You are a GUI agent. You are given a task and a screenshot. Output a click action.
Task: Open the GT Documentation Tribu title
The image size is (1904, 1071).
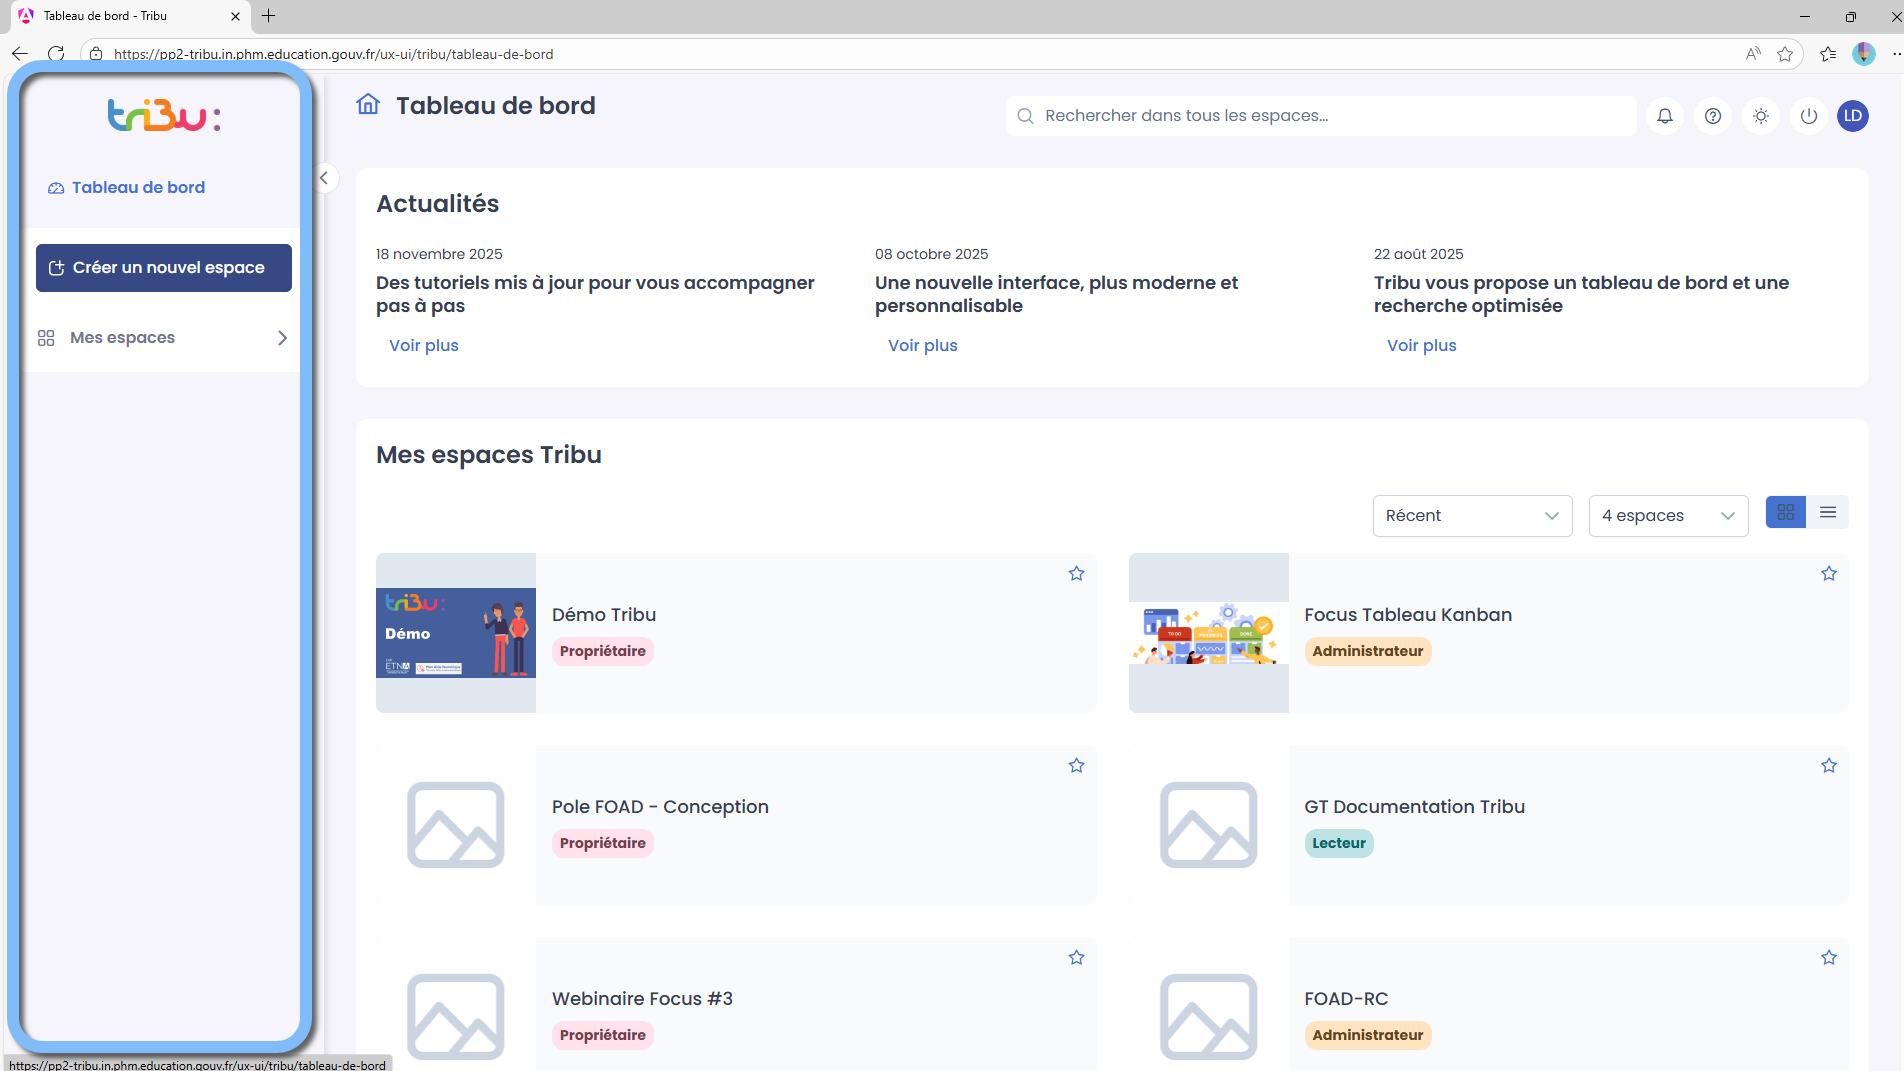pyautogui.click(x=1414, y=807)
